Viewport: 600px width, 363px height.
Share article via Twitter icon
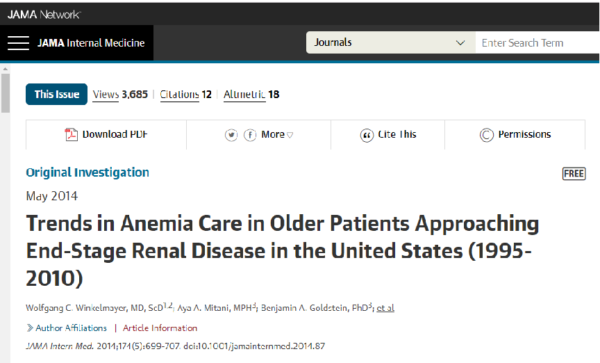pyautogui.click(x=231, y=135)
